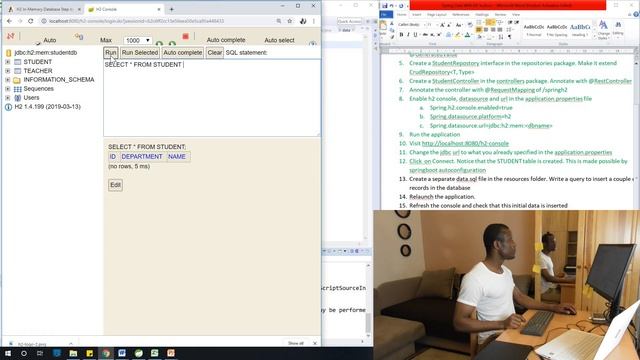
Task: Click the Chrome icon in the taskbar
Action: coord(106,353)
